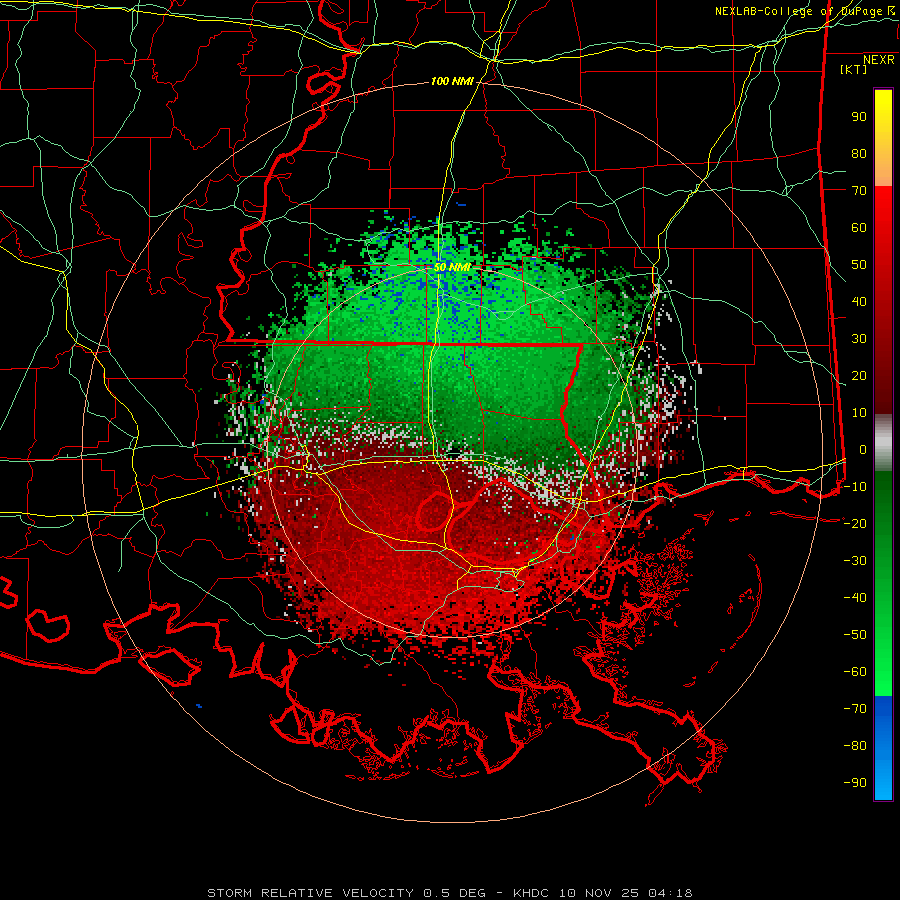Click the -30 scale value
The image size is (900, 900).
[855, 561]
